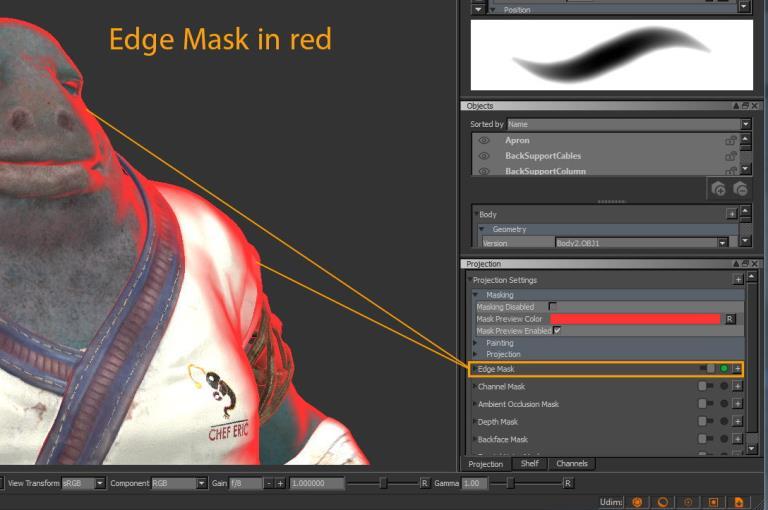This screenshot has height=510, width=768.
Task: Increase gain with the plus button
Action: (280, 484)
